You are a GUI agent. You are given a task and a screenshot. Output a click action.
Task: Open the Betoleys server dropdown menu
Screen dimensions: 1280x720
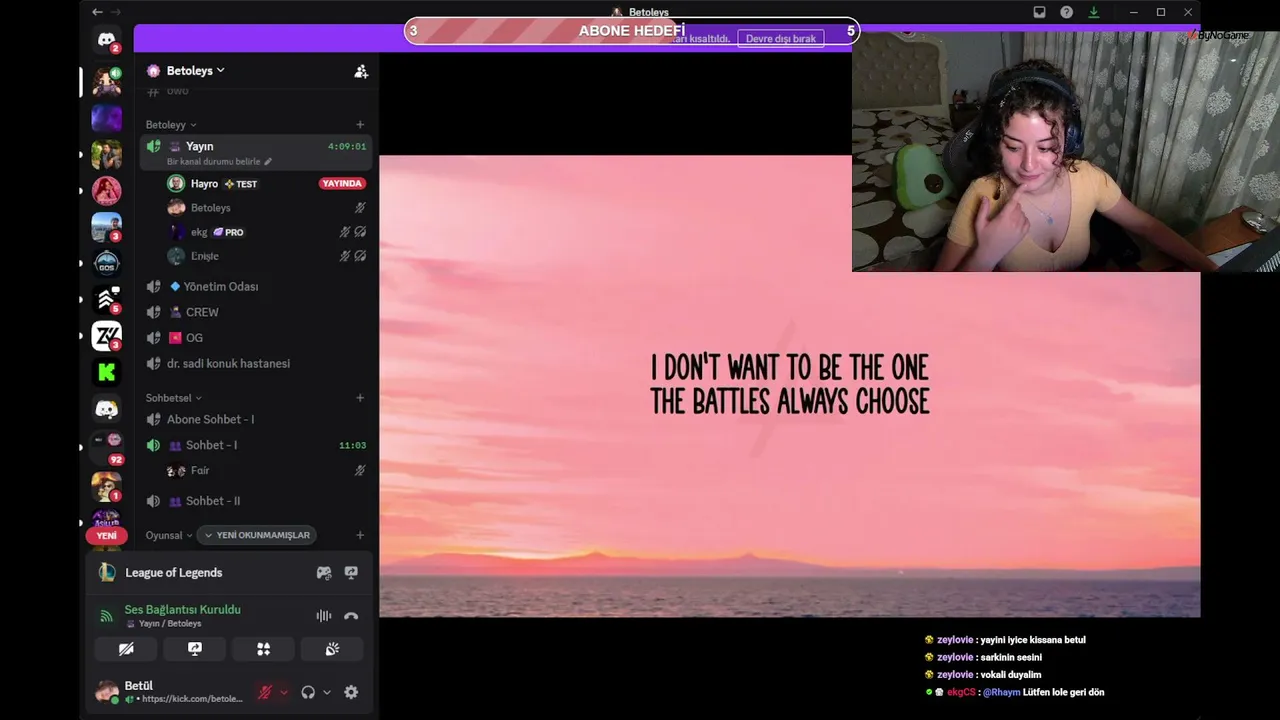point(196,71)
